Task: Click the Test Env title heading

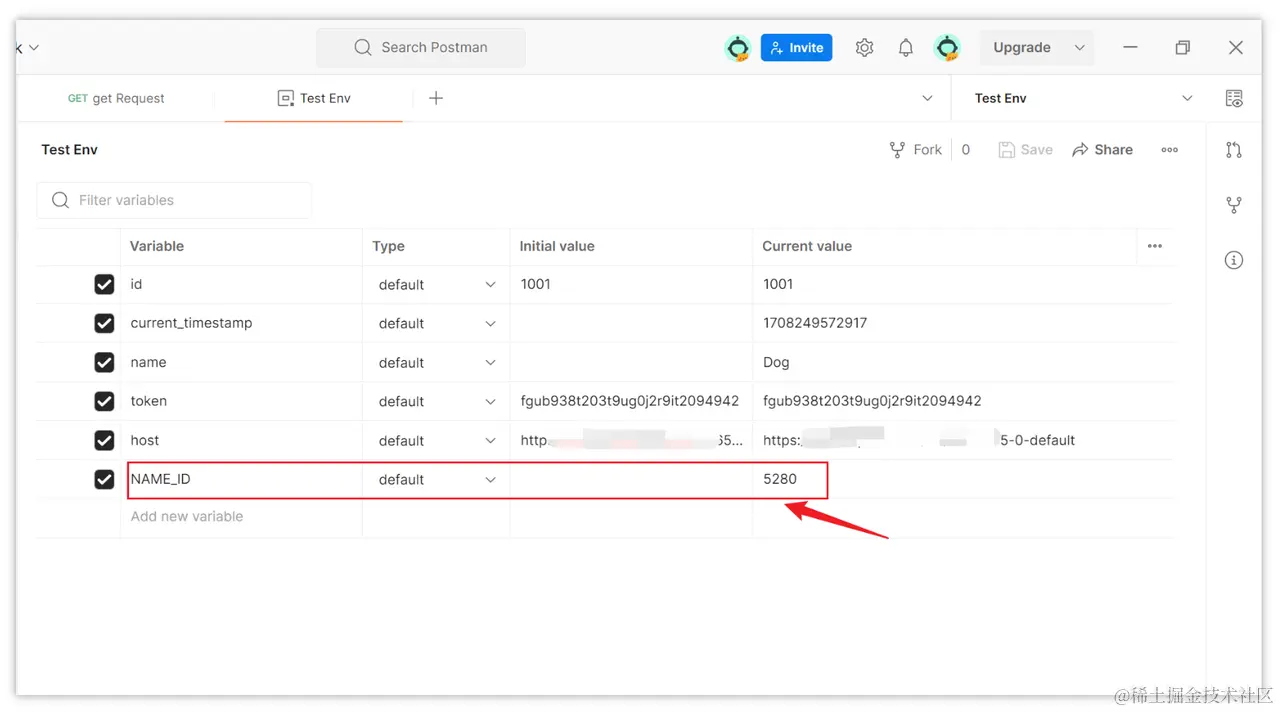Action: click(x=70, y=149)
